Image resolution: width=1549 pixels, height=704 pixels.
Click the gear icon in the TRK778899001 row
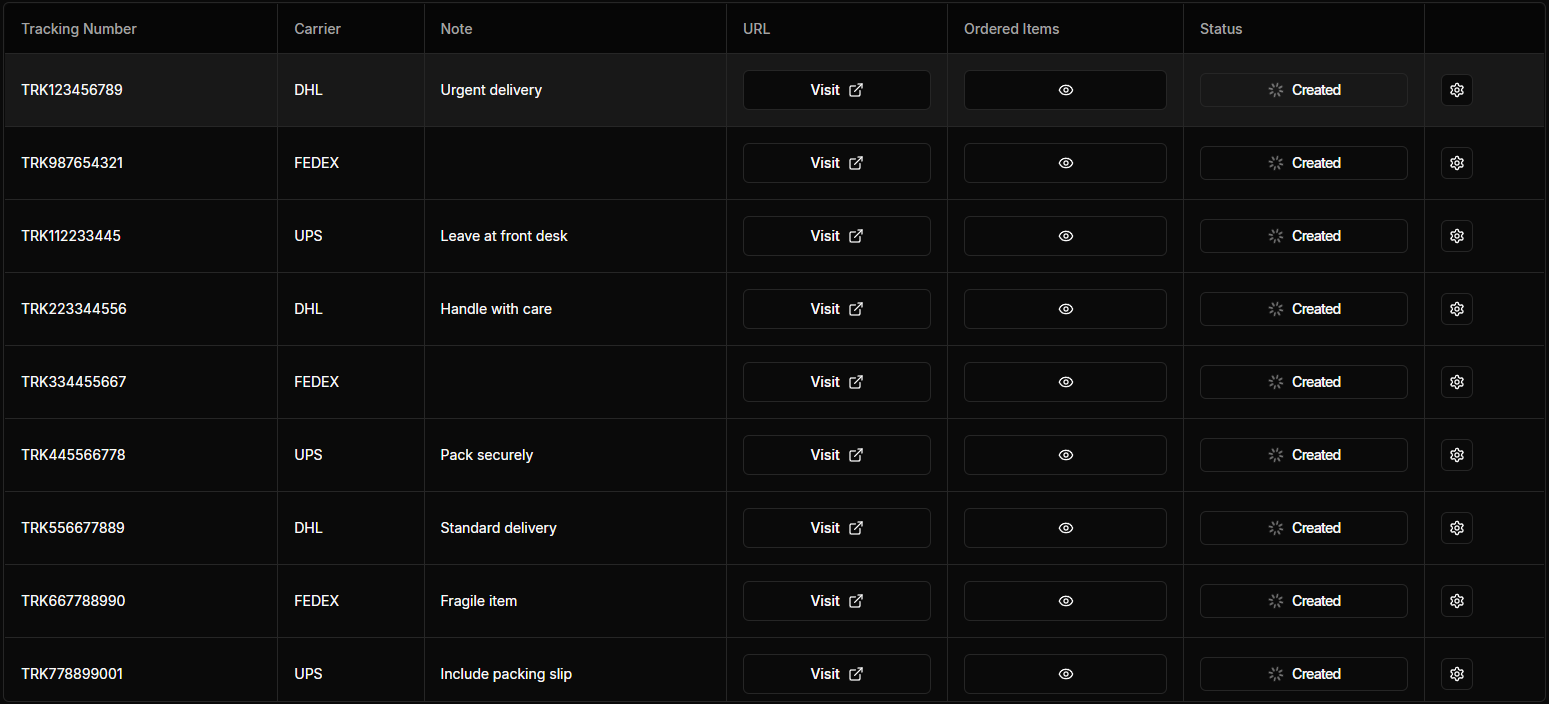coord(1456,674)
